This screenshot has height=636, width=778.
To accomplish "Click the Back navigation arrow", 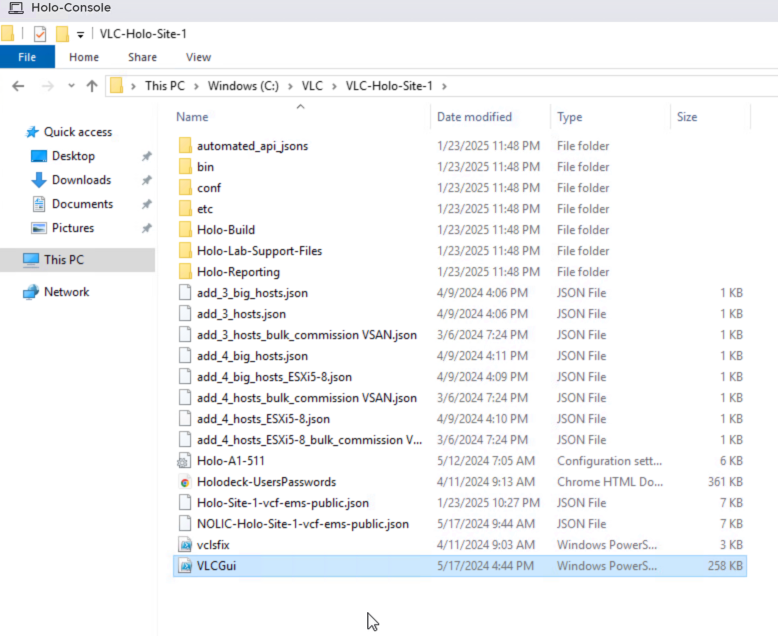I will (x=18, y=86).
